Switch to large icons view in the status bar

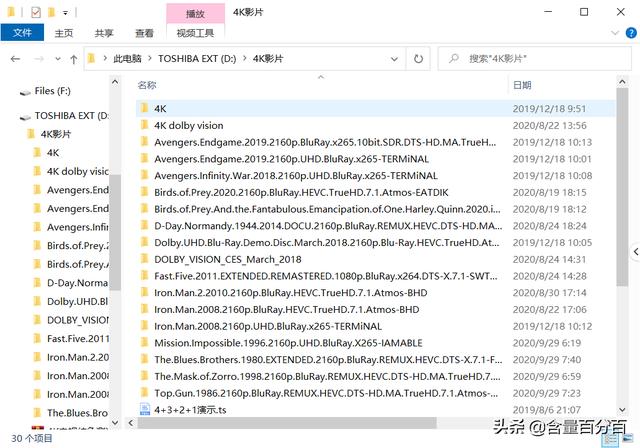(x=627, y=439)
